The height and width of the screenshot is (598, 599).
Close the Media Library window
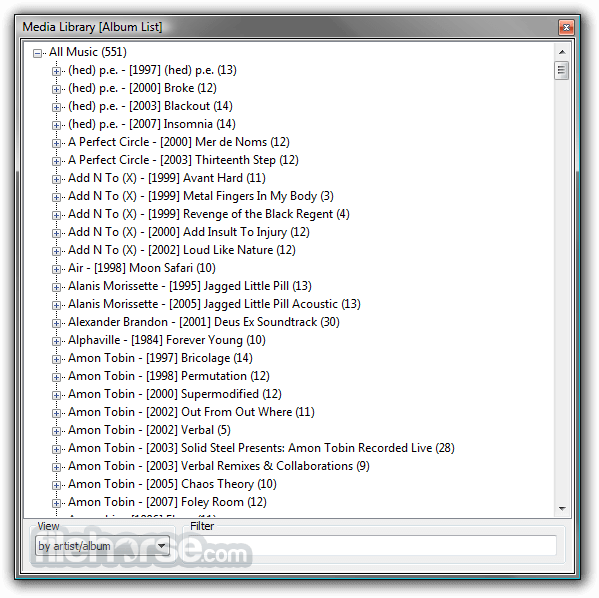coord(566,27)
